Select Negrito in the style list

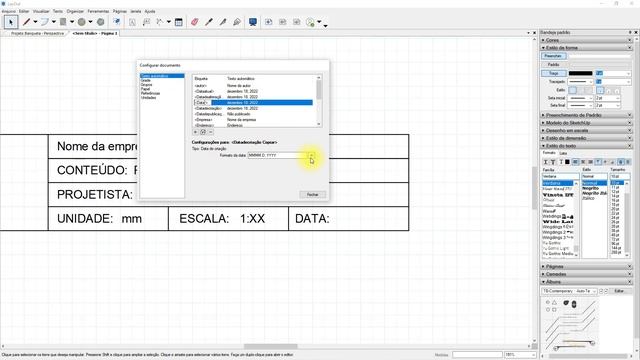pyautogui.click(x=590, y=189)
